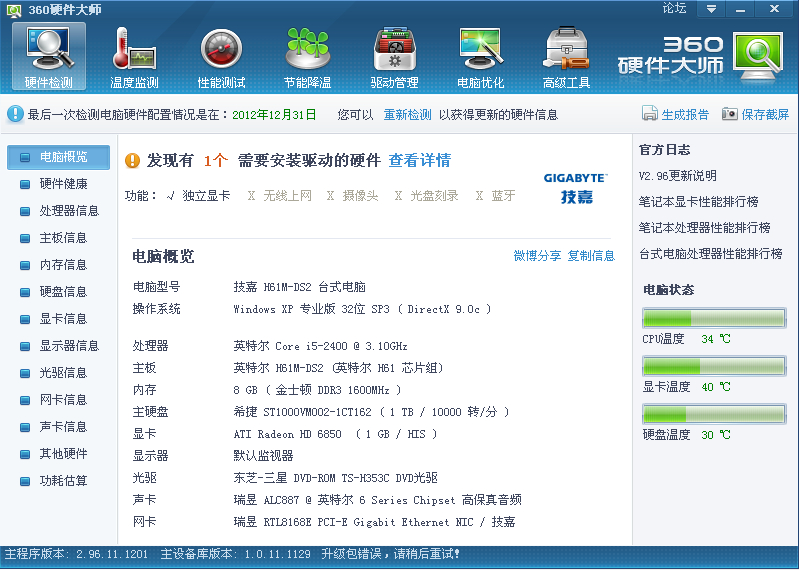The image size is (799, 570).
Task: Click the blue info icon beside 最后一次检测
Action: 15,114
